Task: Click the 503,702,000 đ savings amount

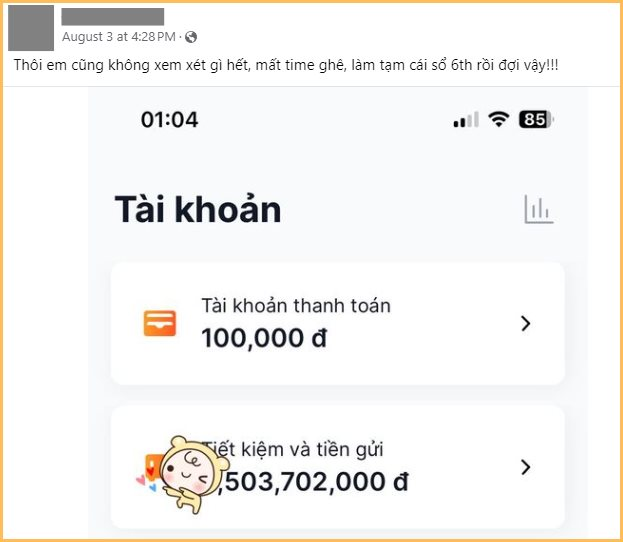Action: (x=315, y=482)
